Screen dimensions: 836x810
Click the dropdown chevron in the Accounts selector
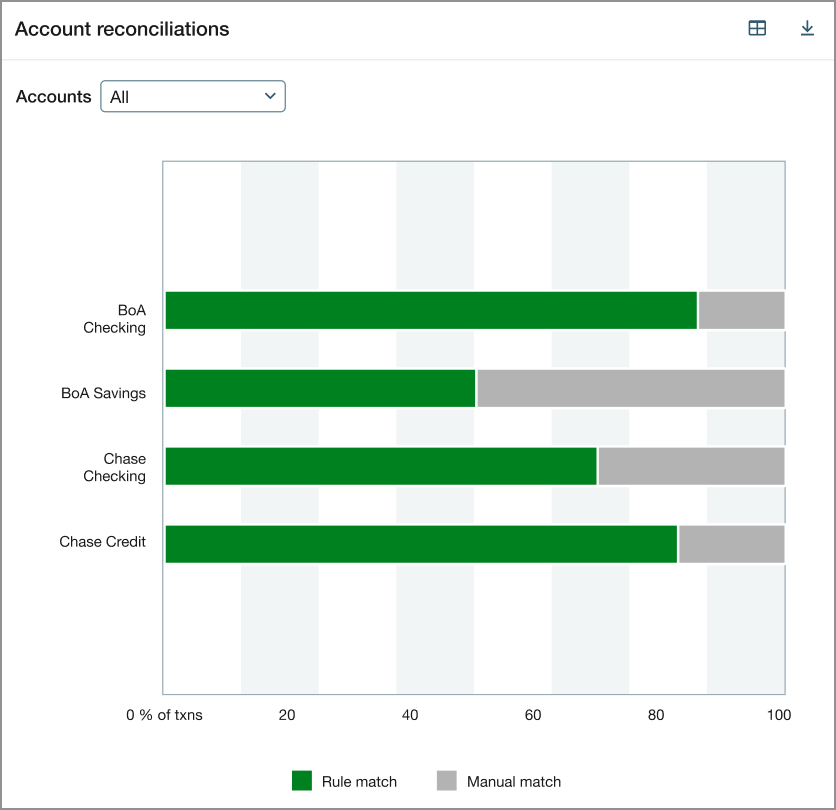pos(269,96)
